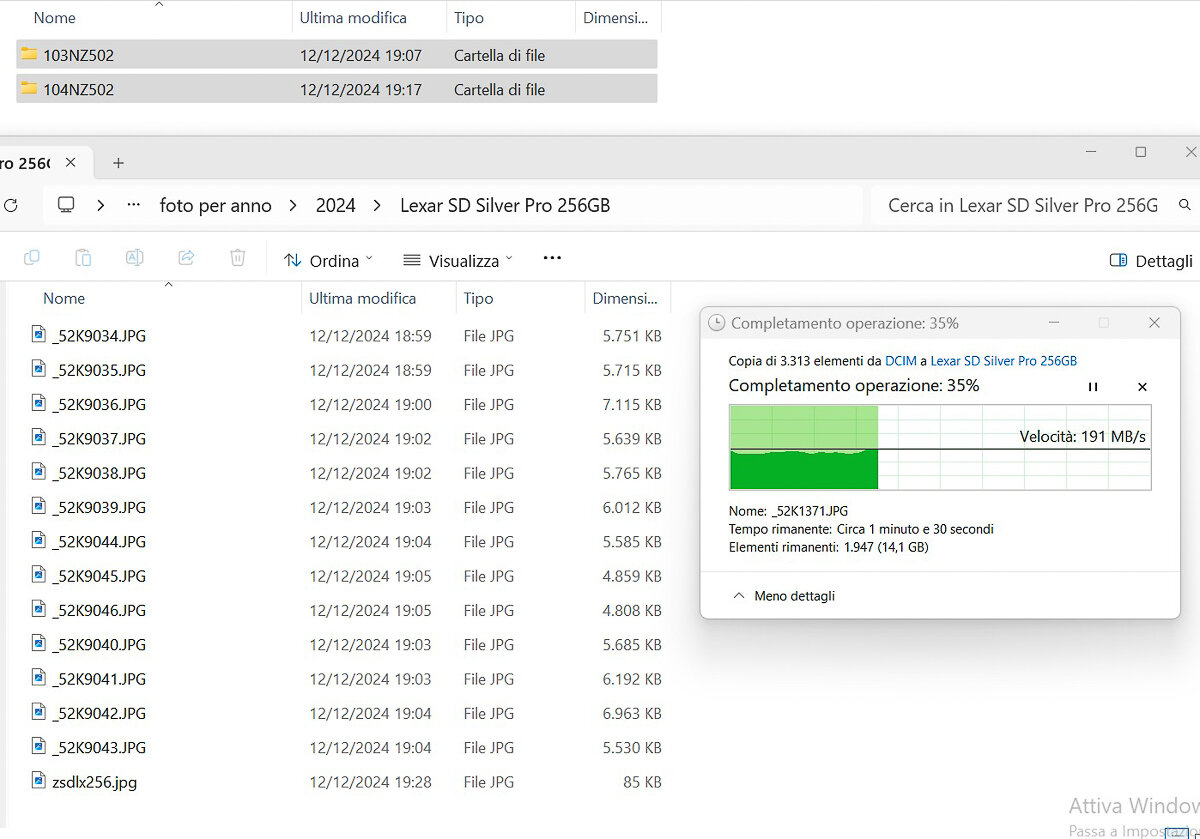Click the Paste clipboard icon

[83, 258]
